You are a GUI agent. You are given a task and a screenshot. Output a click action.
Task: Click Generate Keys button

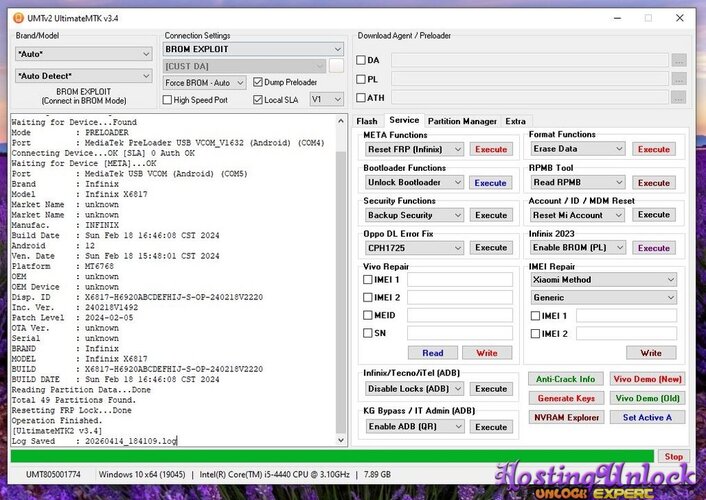[x=566, y=398]
